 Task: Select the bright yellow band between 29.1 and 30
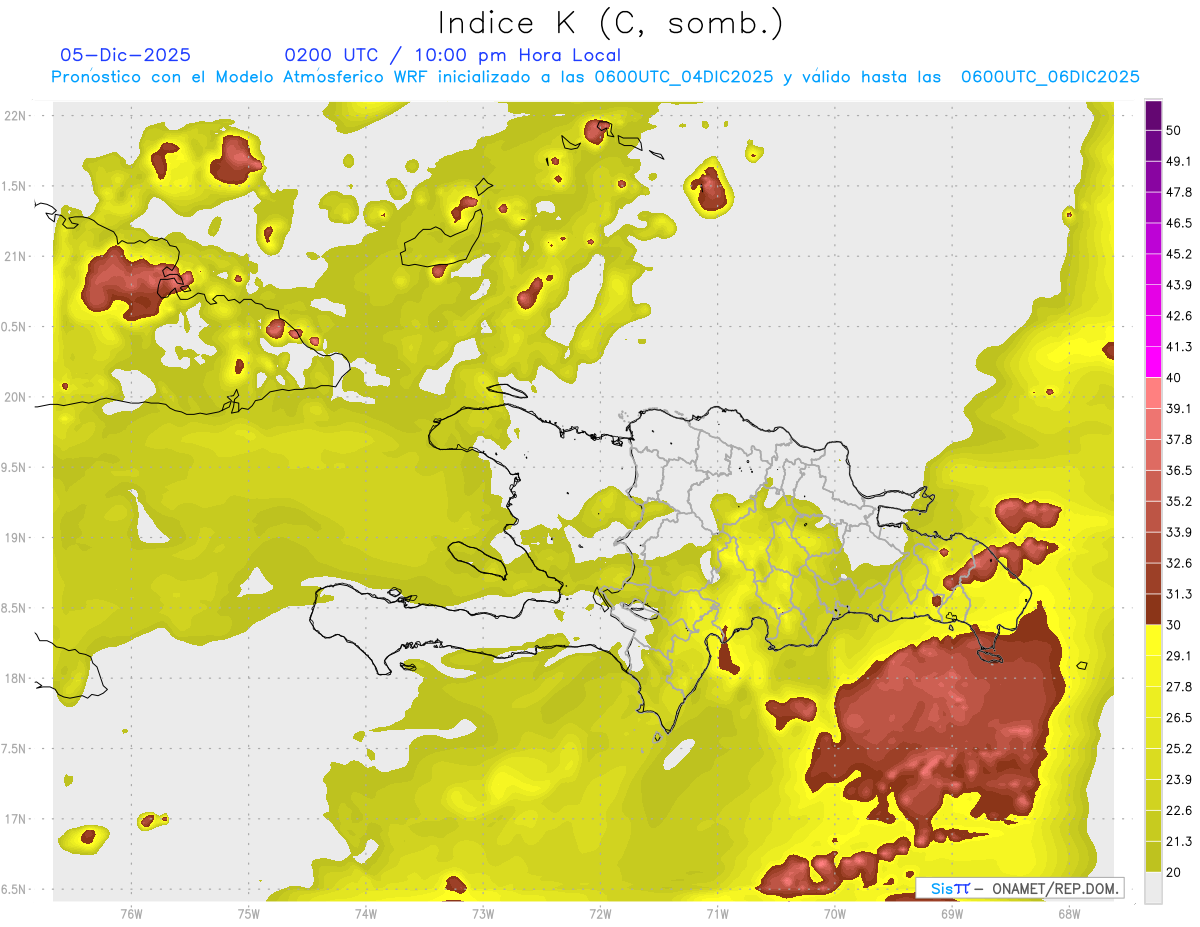(x=1154, y=640)
